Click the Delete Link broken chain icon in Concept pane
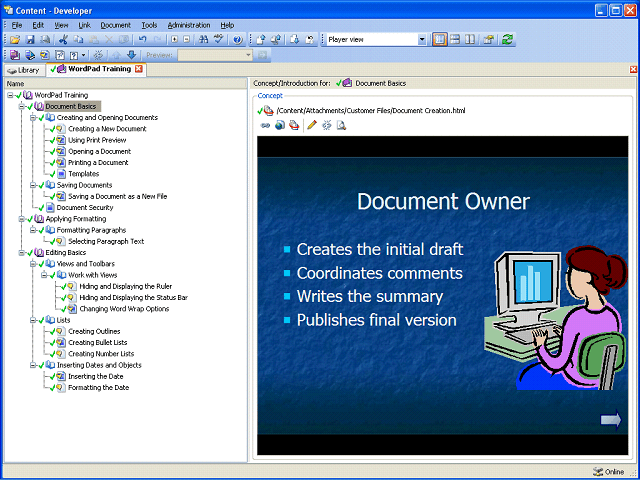The height and width of the screenshot is (480, 640). tap(327, 125)
